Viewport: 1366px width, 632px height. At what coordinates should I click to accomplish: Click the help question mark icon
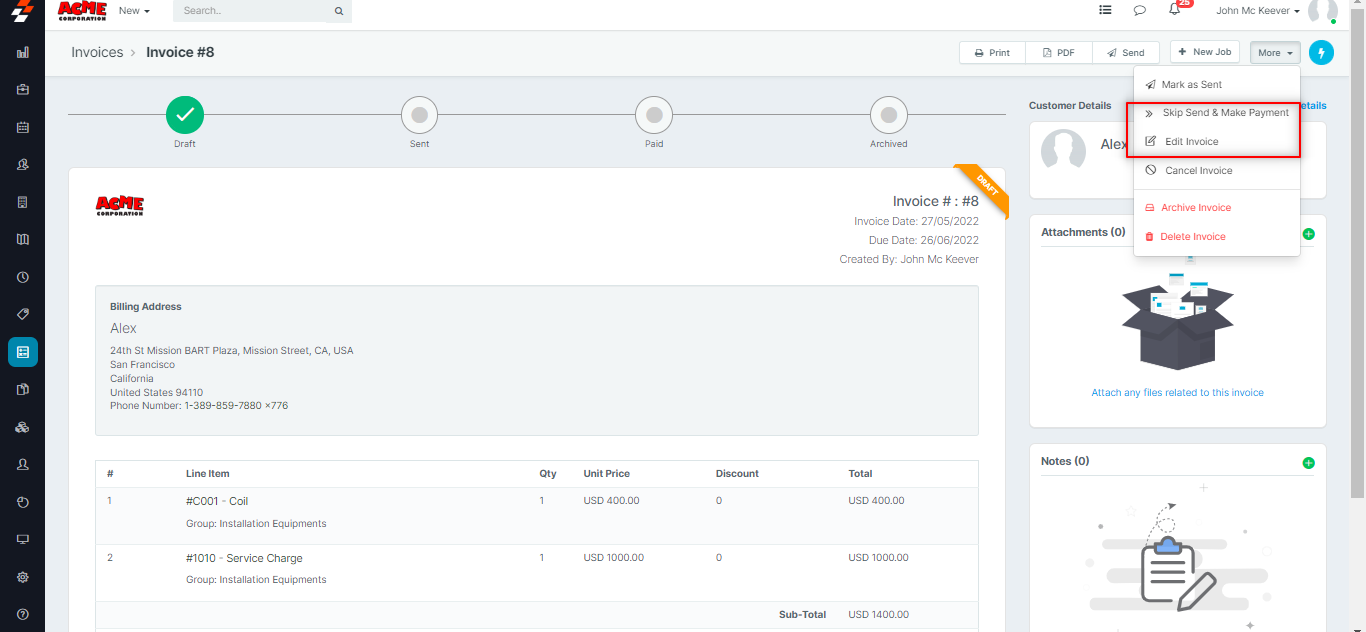22,614
